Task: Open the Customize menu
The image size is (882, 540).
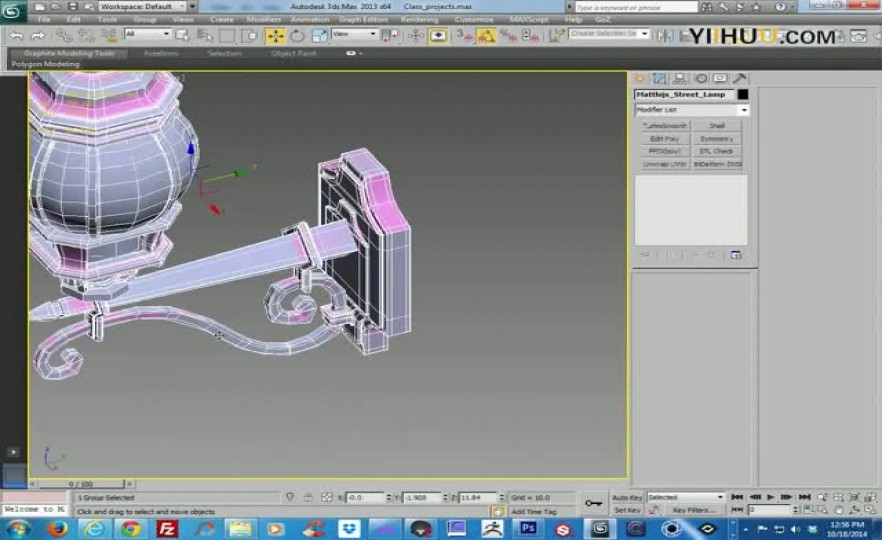Action: coord(474,20)
